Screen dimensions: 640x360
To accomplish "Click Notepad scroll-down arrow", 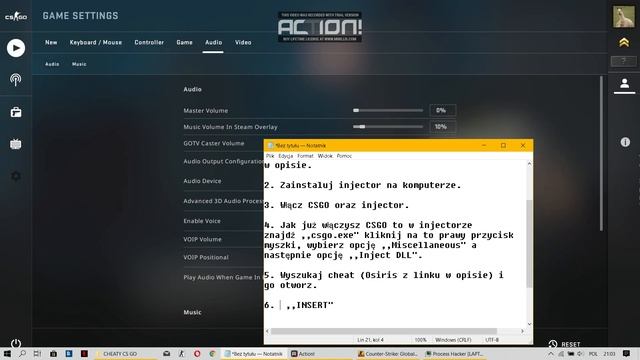I will point(529,324).
